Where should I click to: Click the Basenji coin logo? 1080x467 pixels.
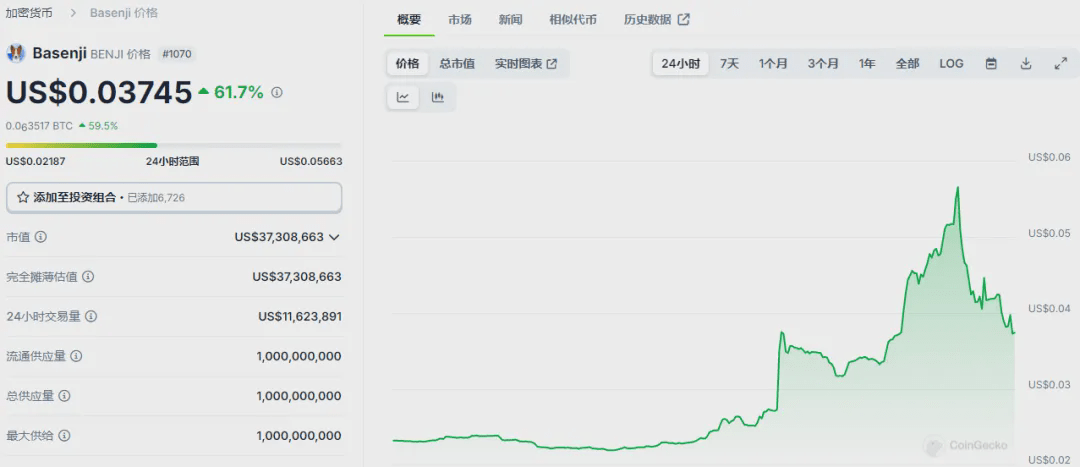click(x=16, y=53)
